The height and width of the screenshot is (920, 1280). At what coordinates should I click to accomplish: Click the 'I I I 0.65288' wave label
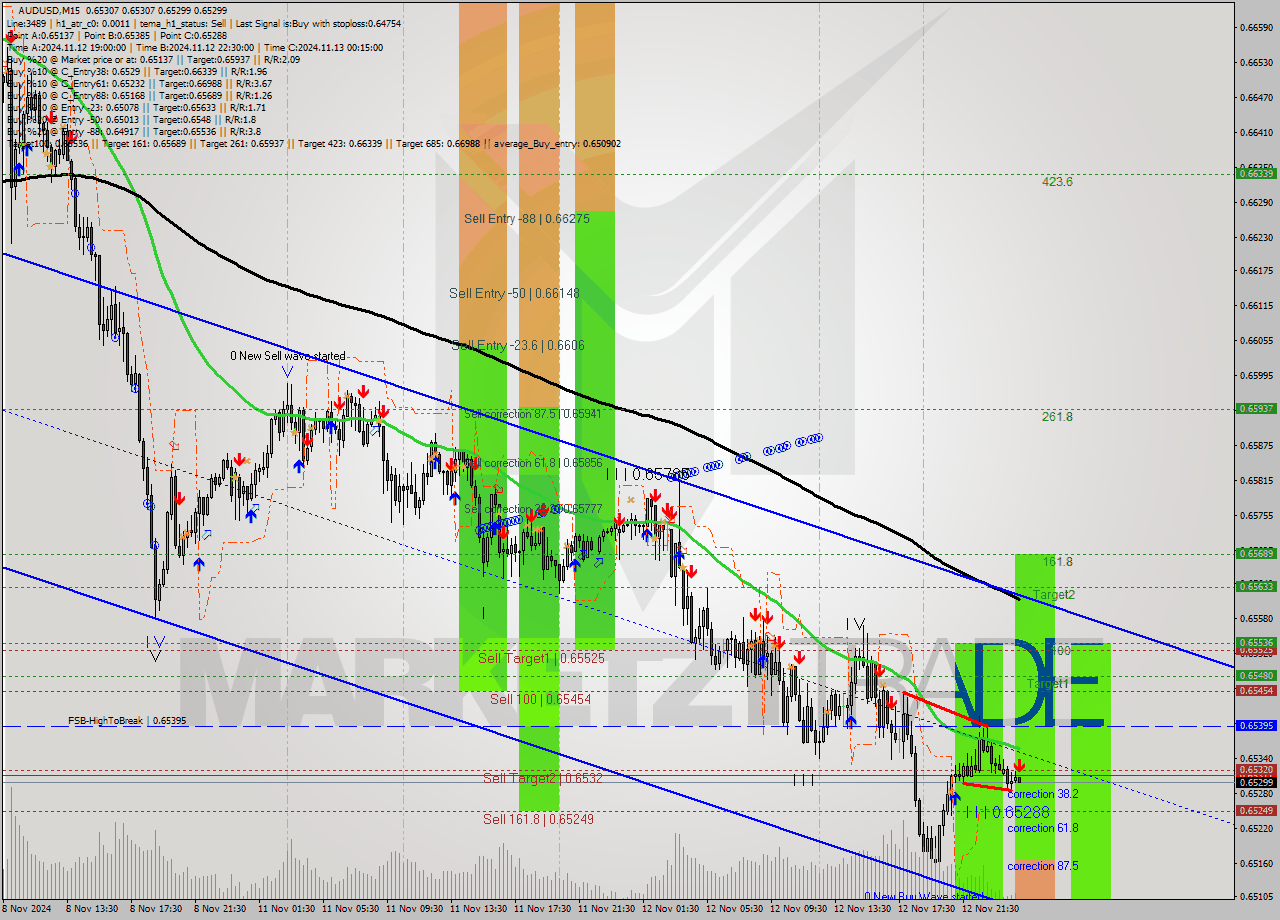point(1008,813)
